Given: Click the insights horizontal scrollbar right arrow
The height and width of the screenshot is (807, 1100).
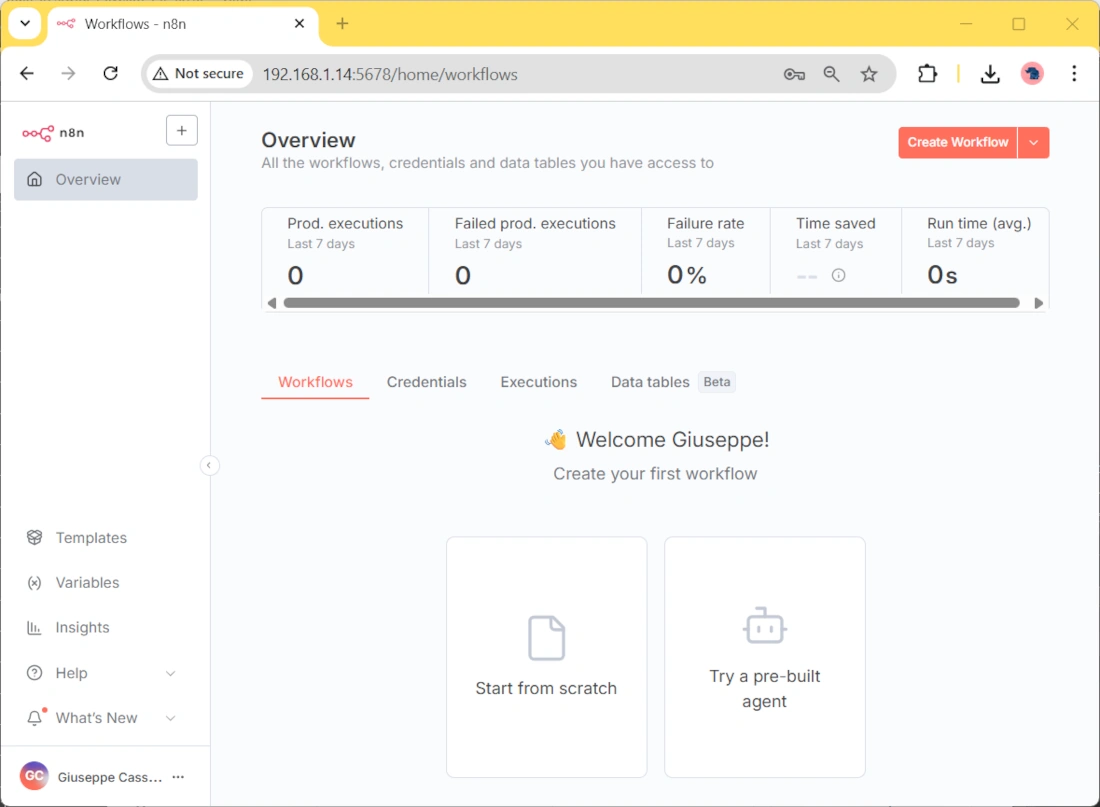Looking at the screenshot, I should [x=1038, y=303].
